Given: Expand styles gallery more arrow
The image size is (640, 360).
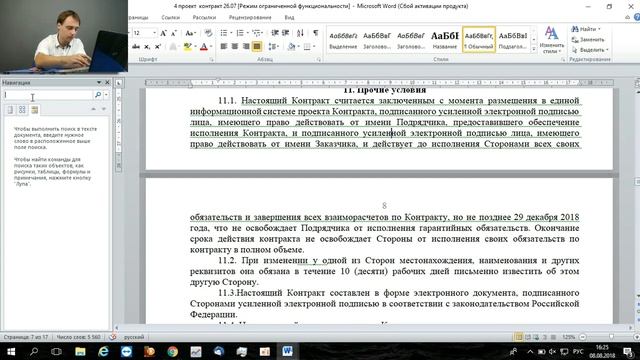Looking at the screenshot, I should click(533, 49).
